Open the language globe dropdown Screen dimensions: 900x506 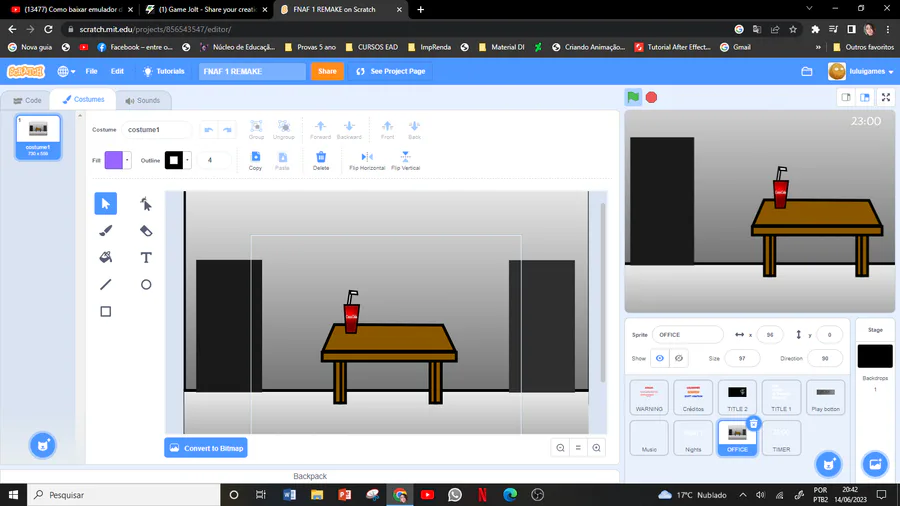(x=66, y=72)
